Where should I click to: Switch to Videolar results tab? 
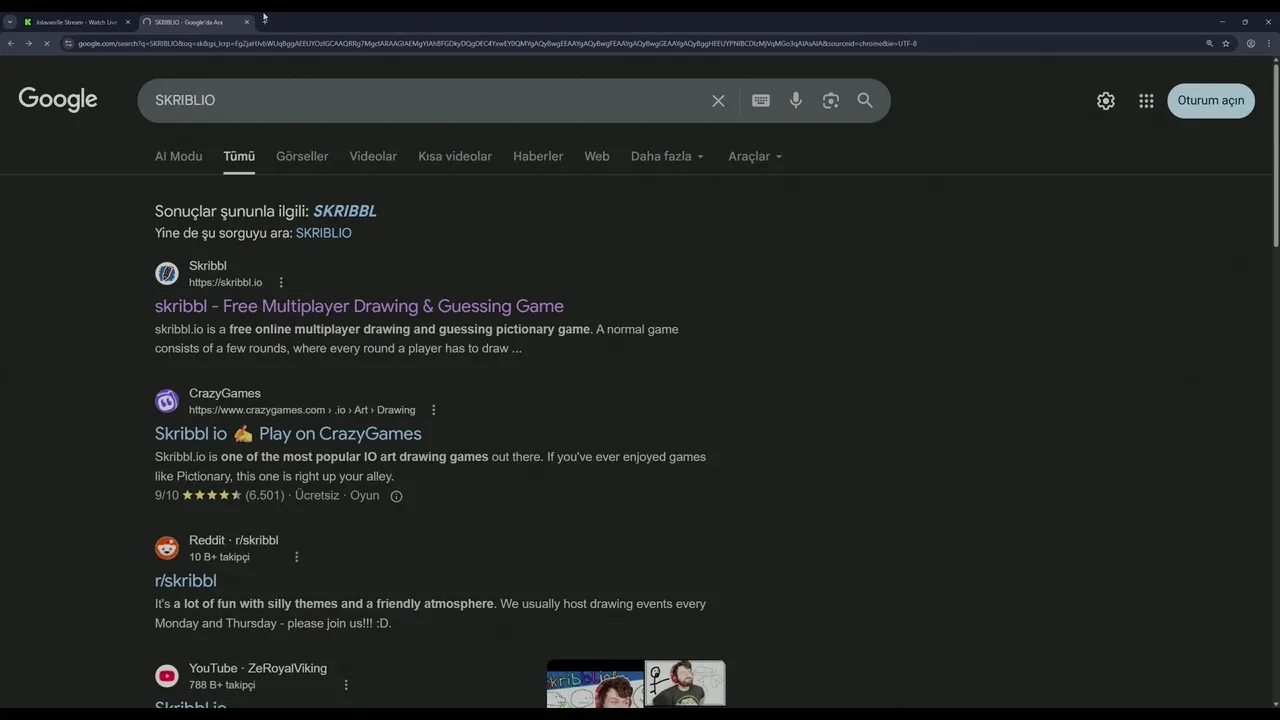point(373,156)
